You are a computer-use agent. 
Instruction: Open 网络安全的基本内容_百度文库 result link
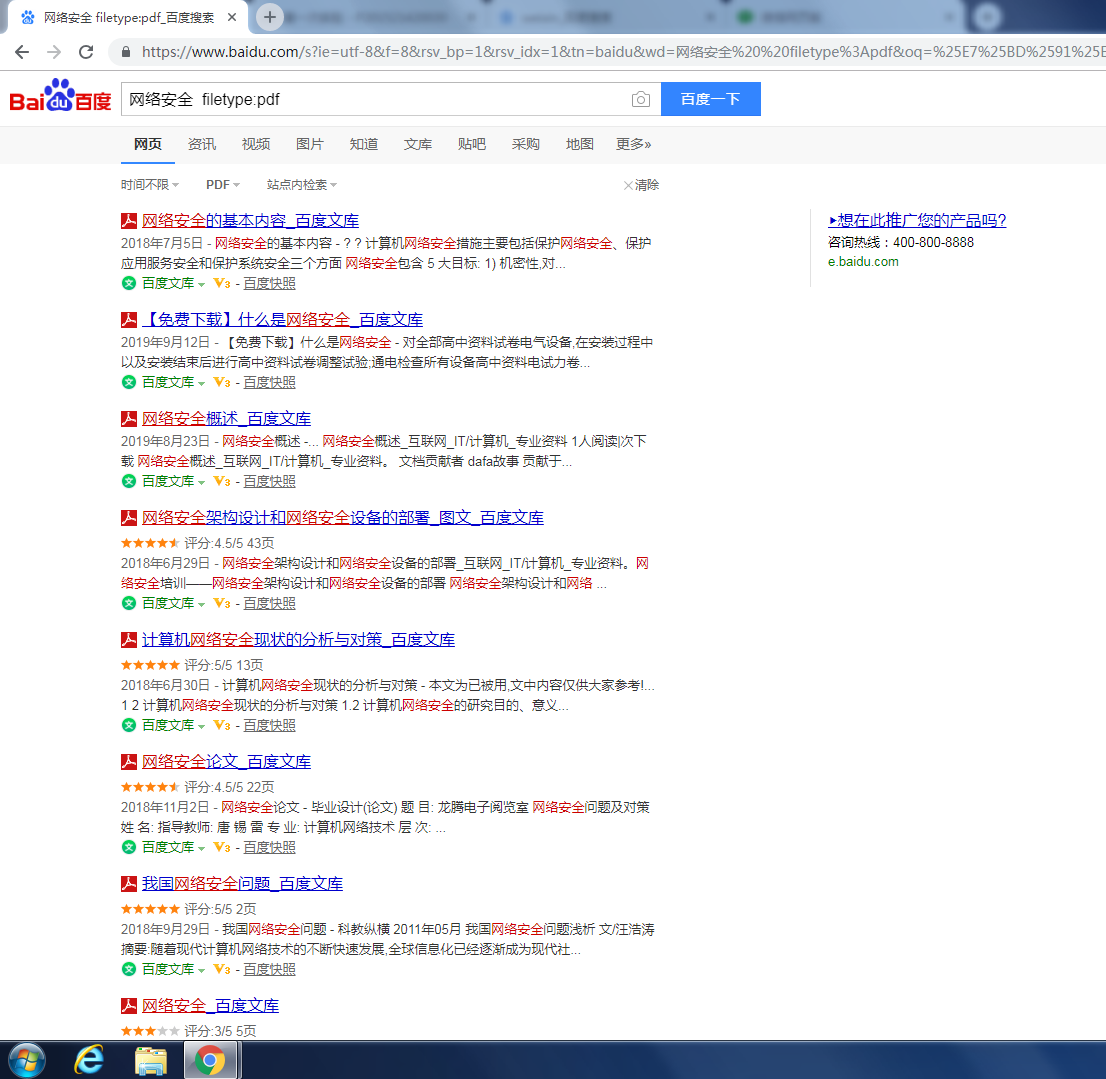coord(250,221)
